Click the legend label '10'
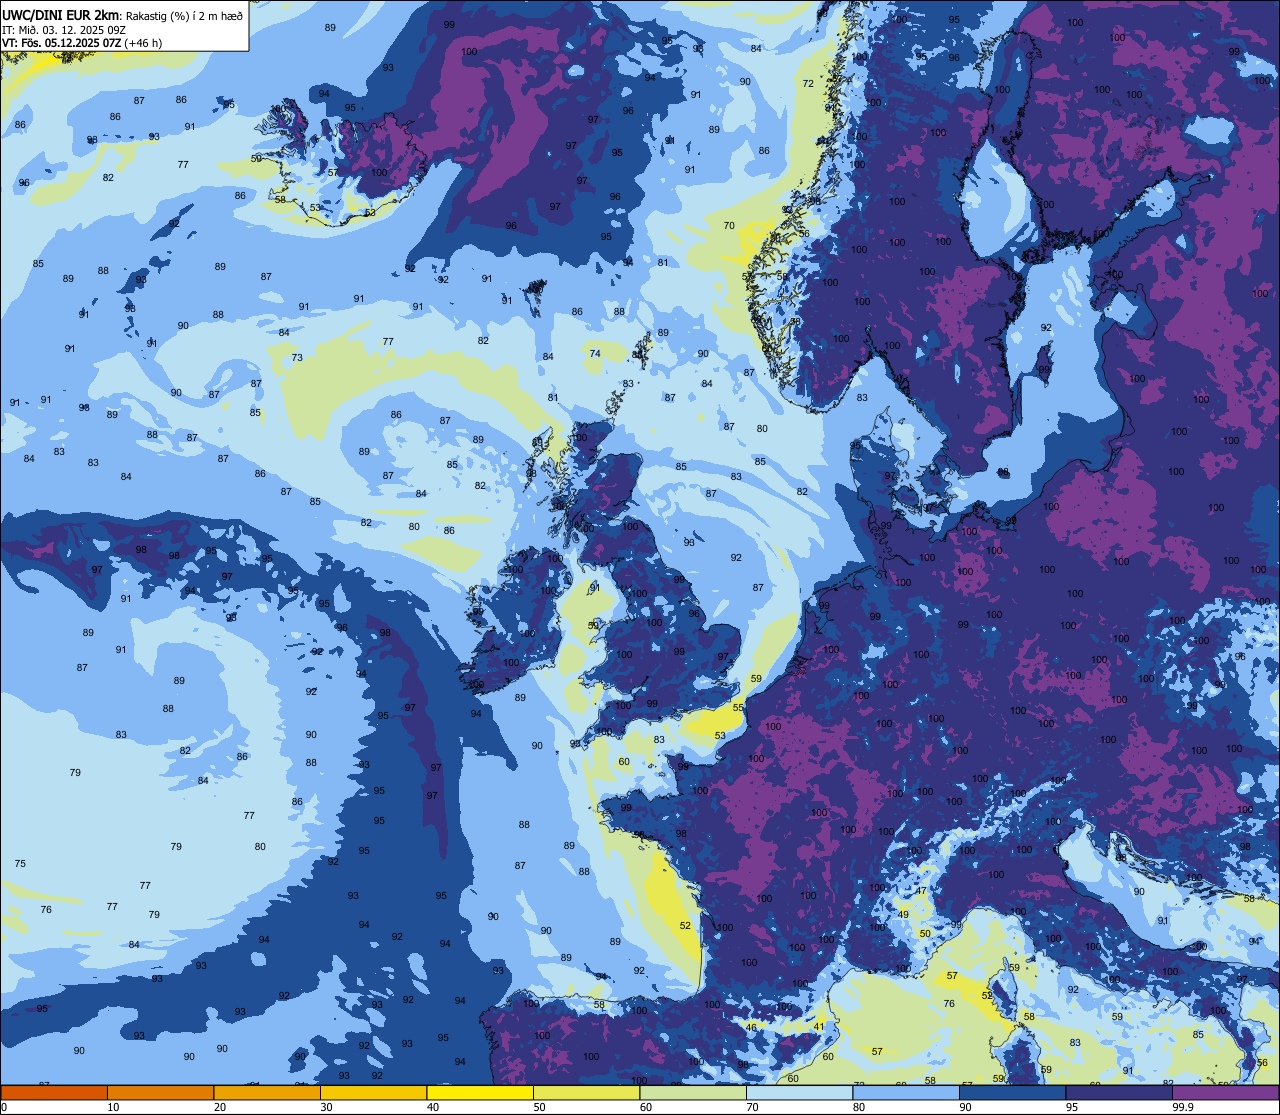The height and width of the screenshot is (1115, 1280). coord(113,1107)
